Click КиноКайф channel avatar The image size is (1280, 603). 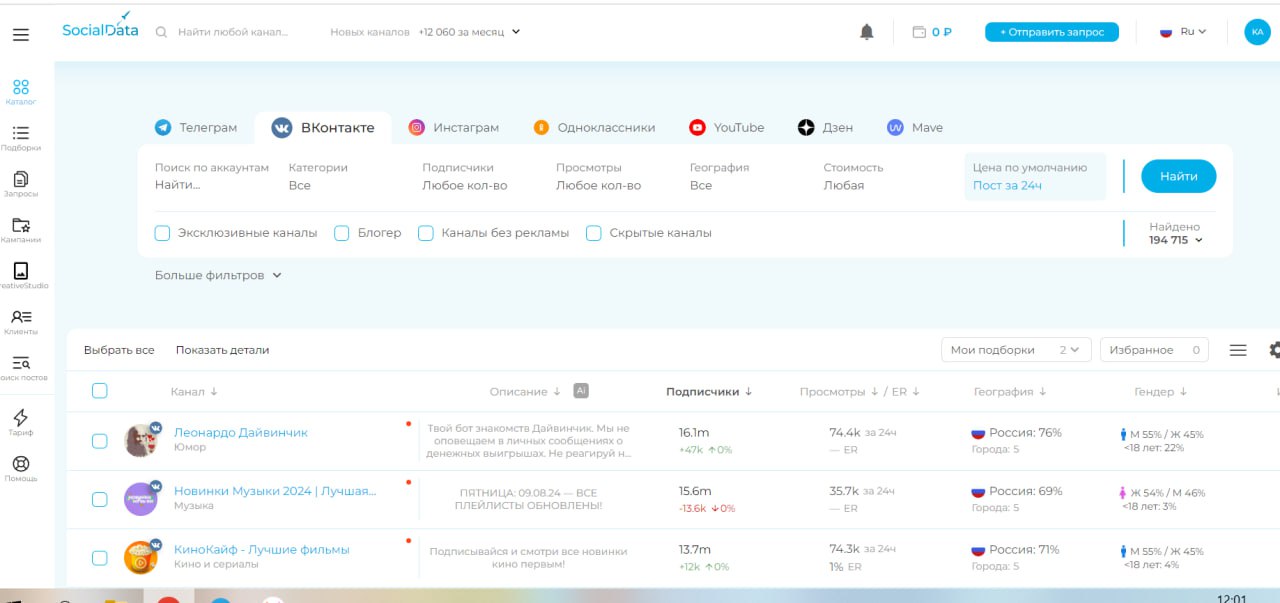coord(141,557)
